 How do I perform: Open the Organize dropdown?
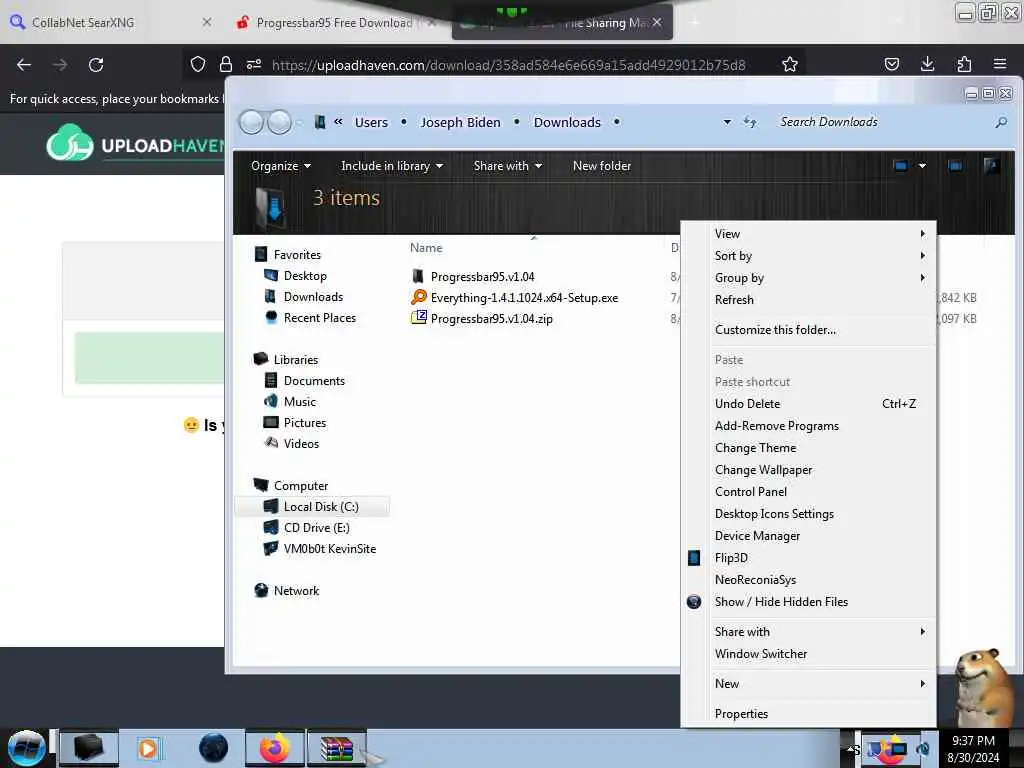pos(281,166)
